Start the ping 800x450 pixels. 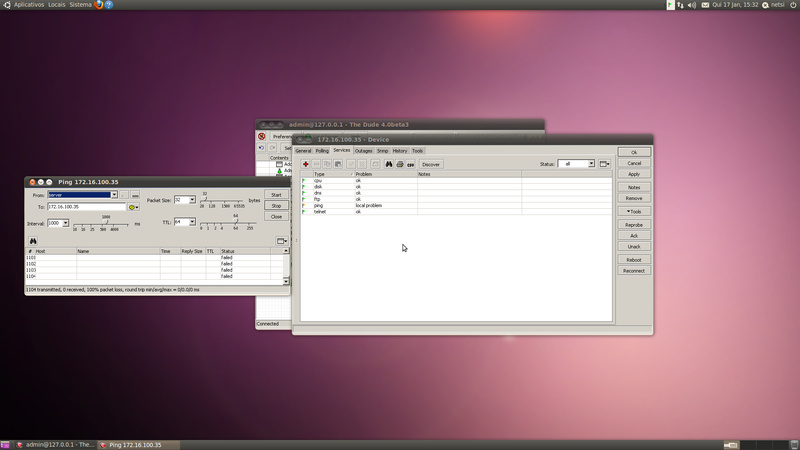pos(277,195)
